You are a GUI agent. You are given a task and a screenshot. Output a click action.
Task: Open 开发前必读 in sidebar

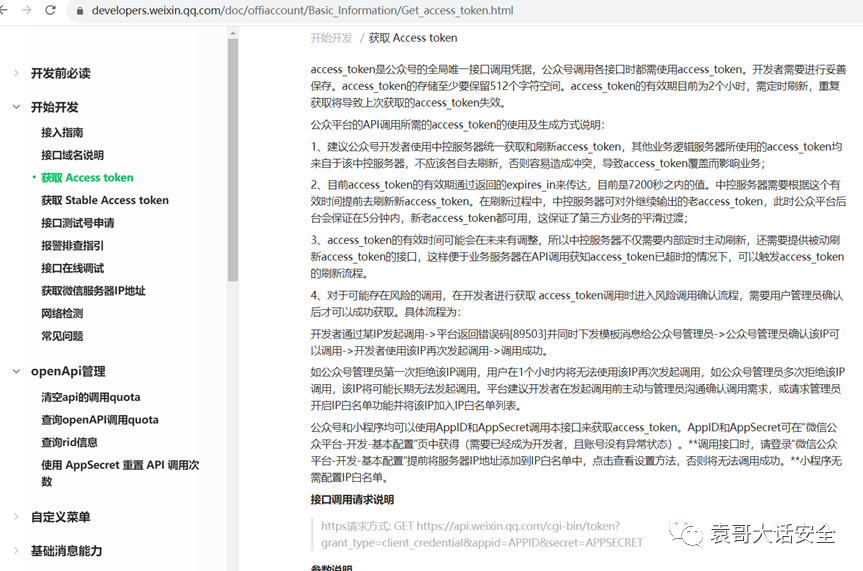[x=61, y=73]
